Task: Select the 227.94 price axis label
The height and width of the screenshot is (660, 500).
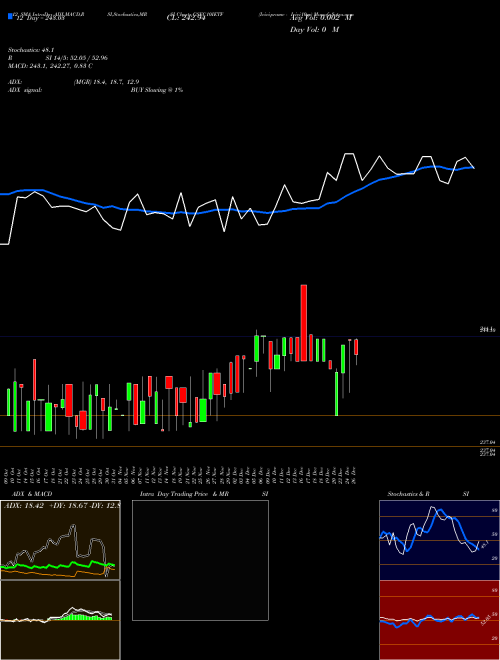Action: click(x=487, y=442)
